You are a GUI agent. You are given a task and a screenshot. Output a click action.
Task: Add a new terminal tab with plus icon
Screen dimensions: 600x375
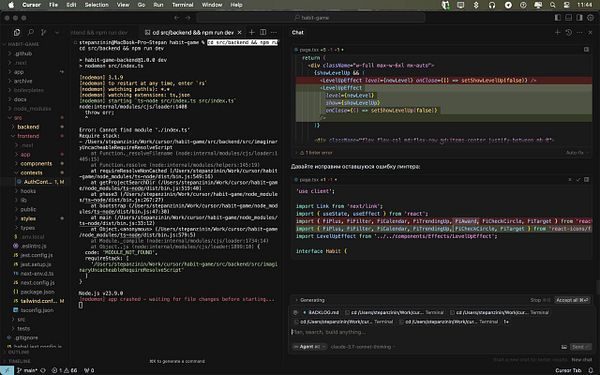251,33
